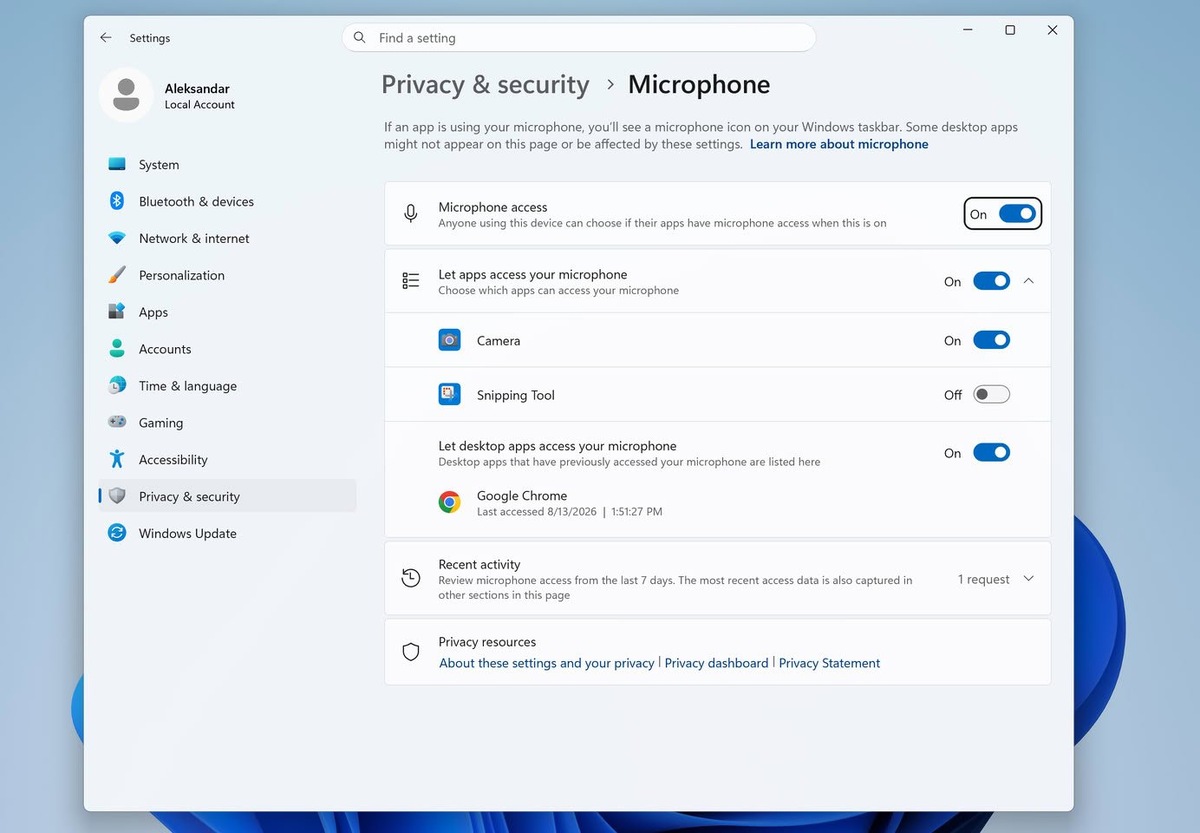
Task: Click the Privacy resources shield icon
Action: (410, 652)
